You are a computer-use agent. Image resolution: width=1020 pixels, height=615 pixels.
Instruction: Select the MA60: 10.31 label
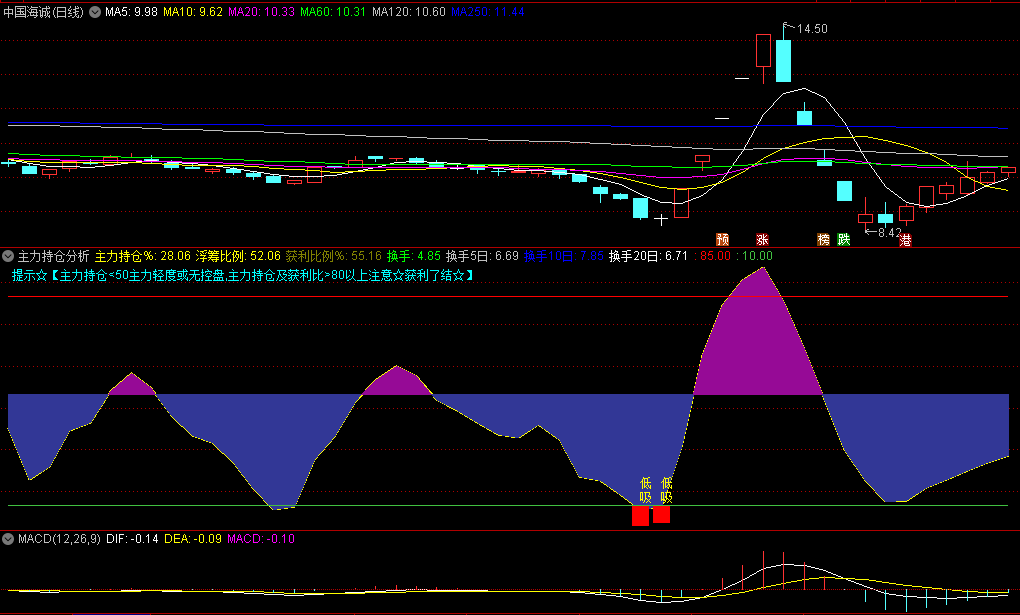point(333,12)
